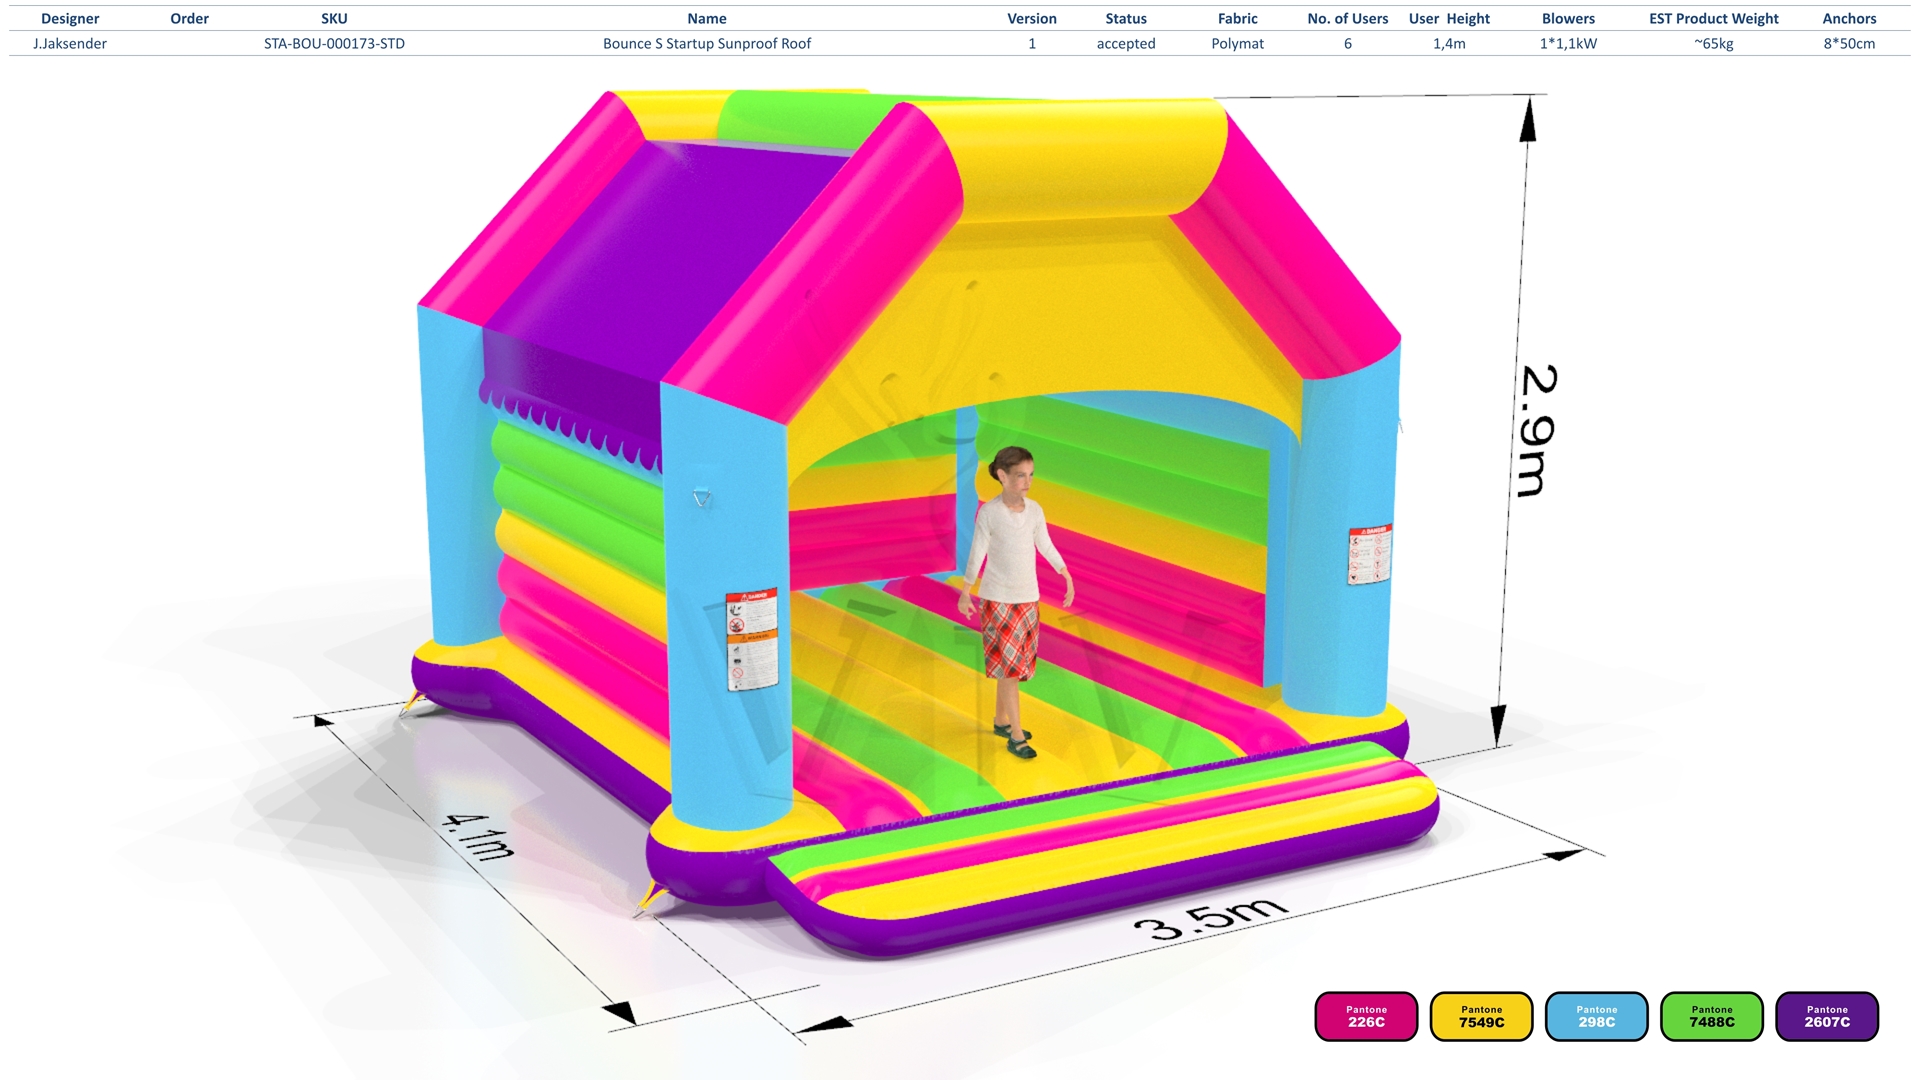Click the No. of Users header
1920x1080 pixels.
(1348, 18)
